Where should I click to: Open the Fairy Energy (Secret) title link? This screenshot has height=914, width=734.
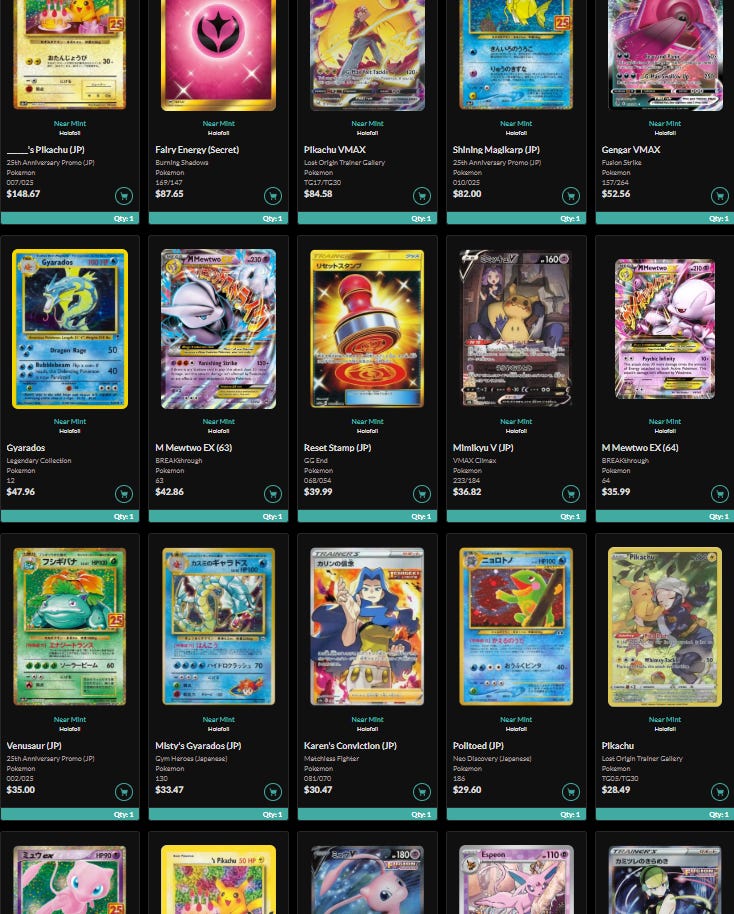pos(197,150)
